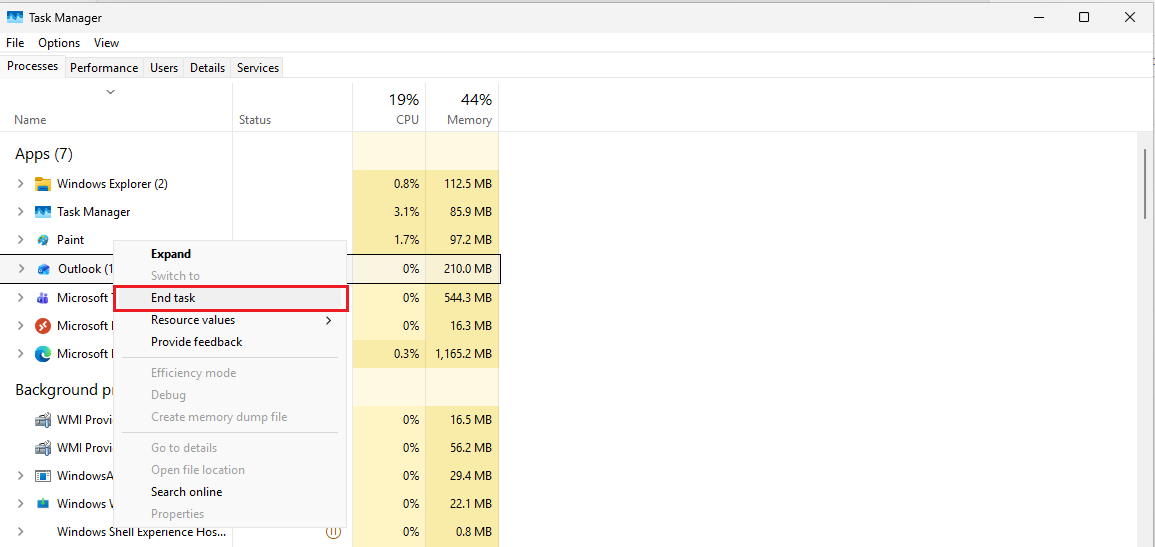Expand the Microsoft Edge process row
Image resolution: width=1155 pixels, height=547 pixels.
pos(21,353)
